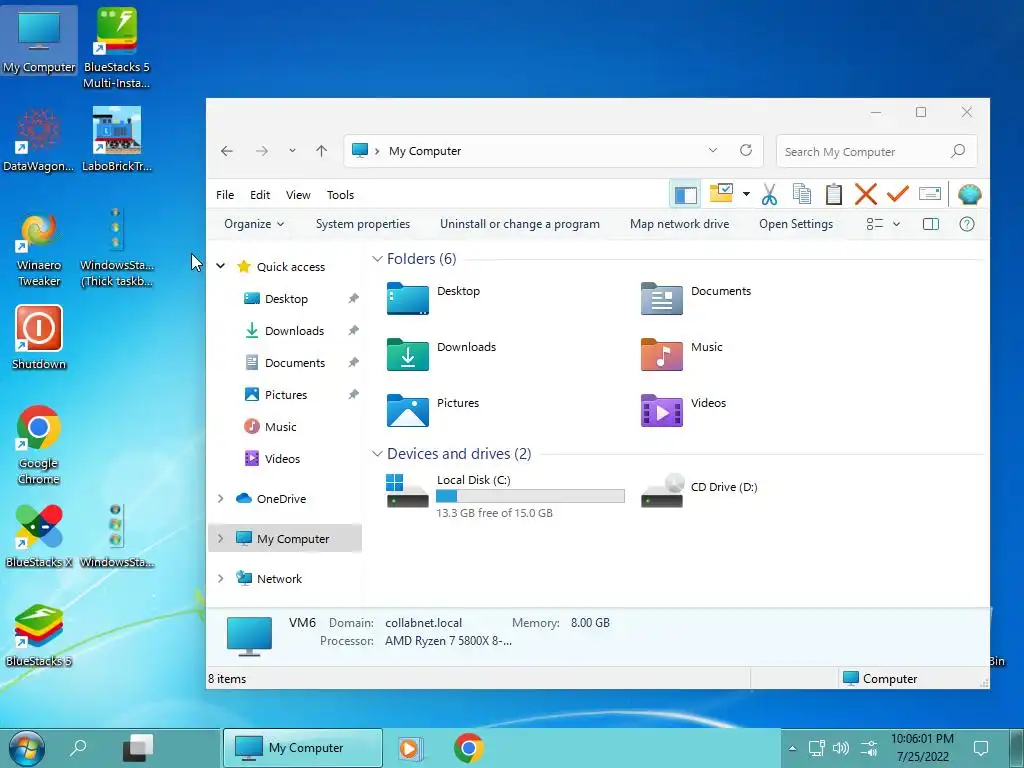The width and height of the screenshot is (1024, 768).
Task: Open the Tools menu
Action: (x=340, y=195)
